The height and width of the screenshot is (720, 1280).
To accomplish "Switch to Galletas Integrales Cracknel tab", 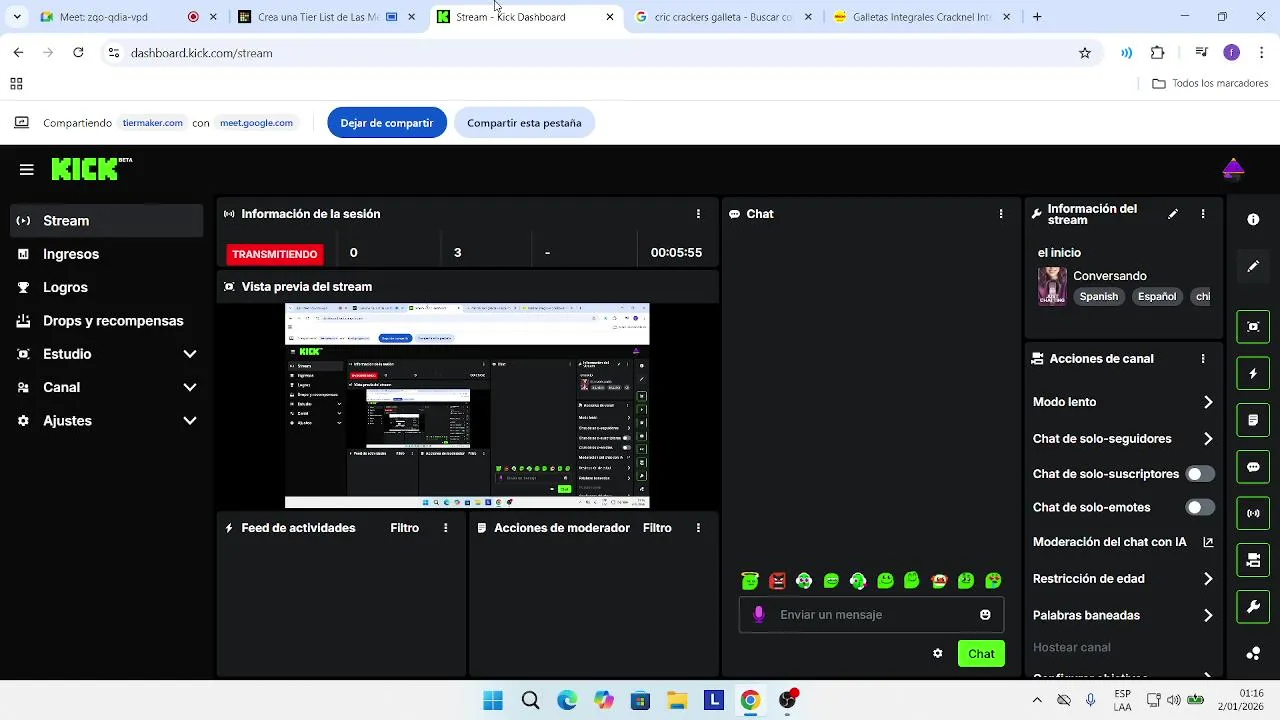I will [920, 17].
